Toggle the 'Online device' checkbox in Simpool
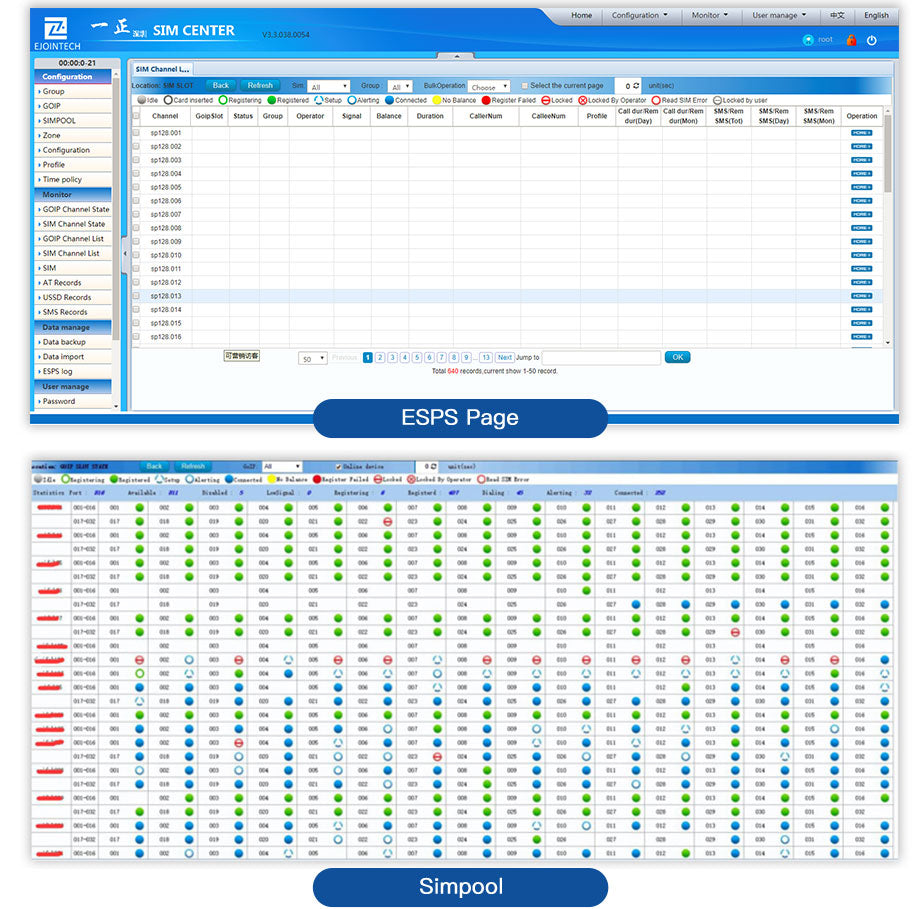The width and height of the screenshot is (920, 909). coord(338,466)
